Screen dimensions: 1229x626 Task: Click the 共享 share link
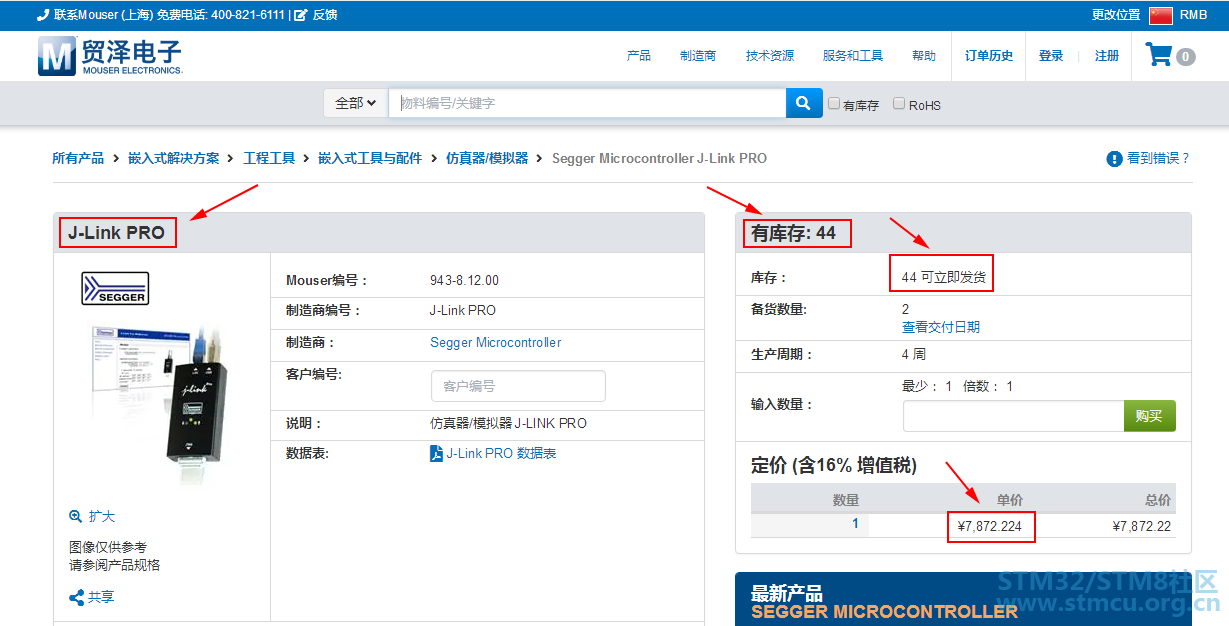tap(101, 597)
